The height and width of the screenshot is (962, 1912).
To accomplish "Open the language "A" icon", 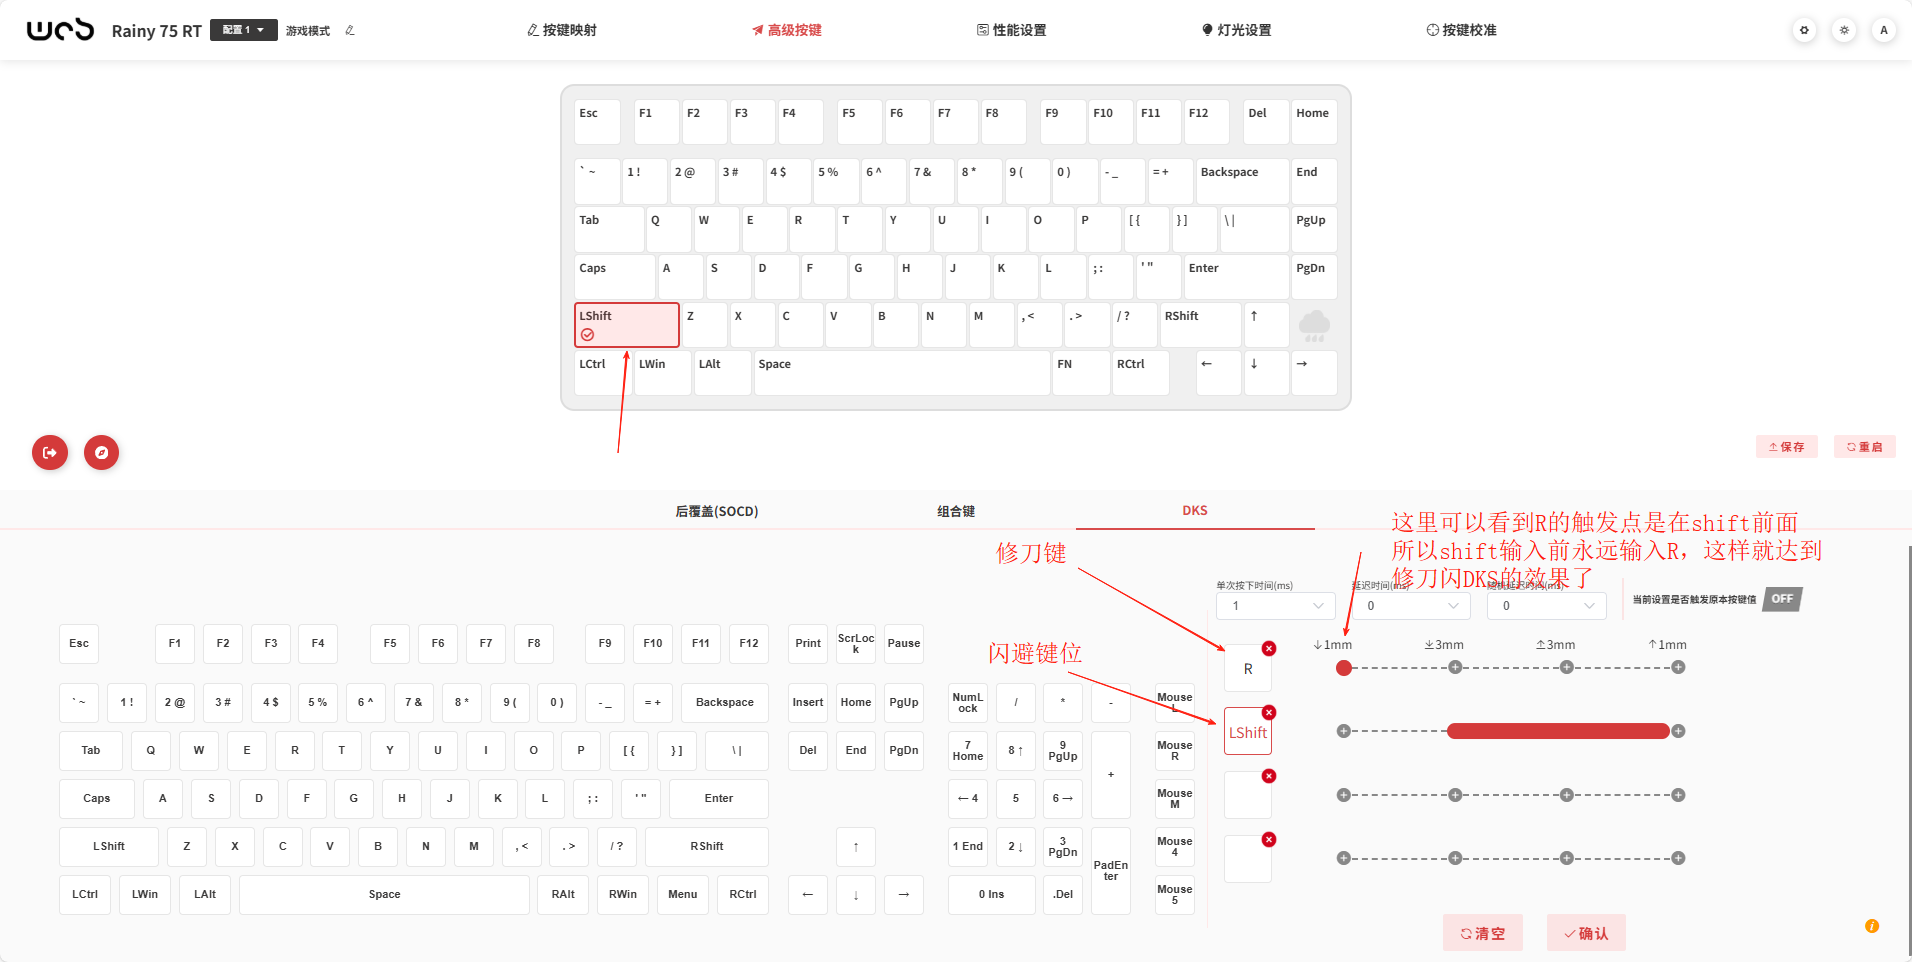I will [x=1884, y=30].
